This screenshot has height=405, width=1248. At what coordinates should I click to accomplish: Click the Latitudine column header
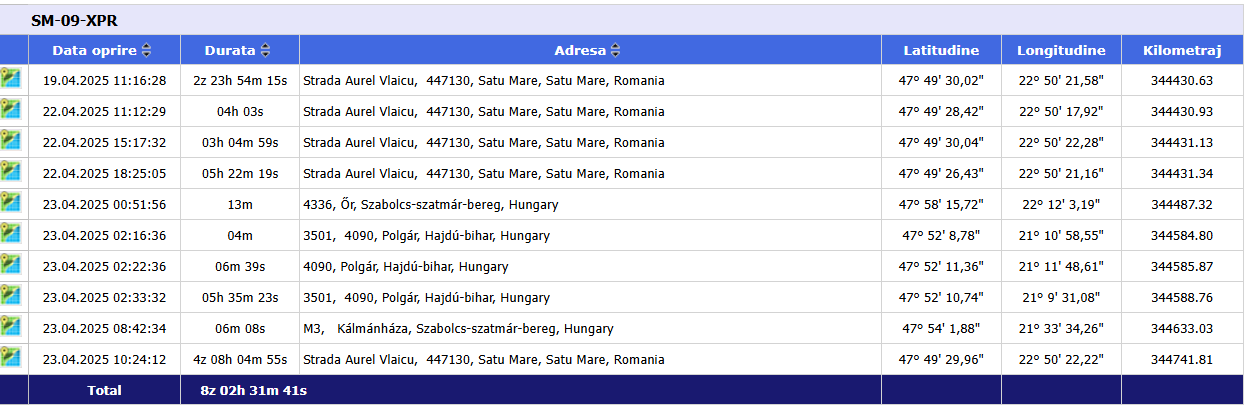tap(941, 50)
